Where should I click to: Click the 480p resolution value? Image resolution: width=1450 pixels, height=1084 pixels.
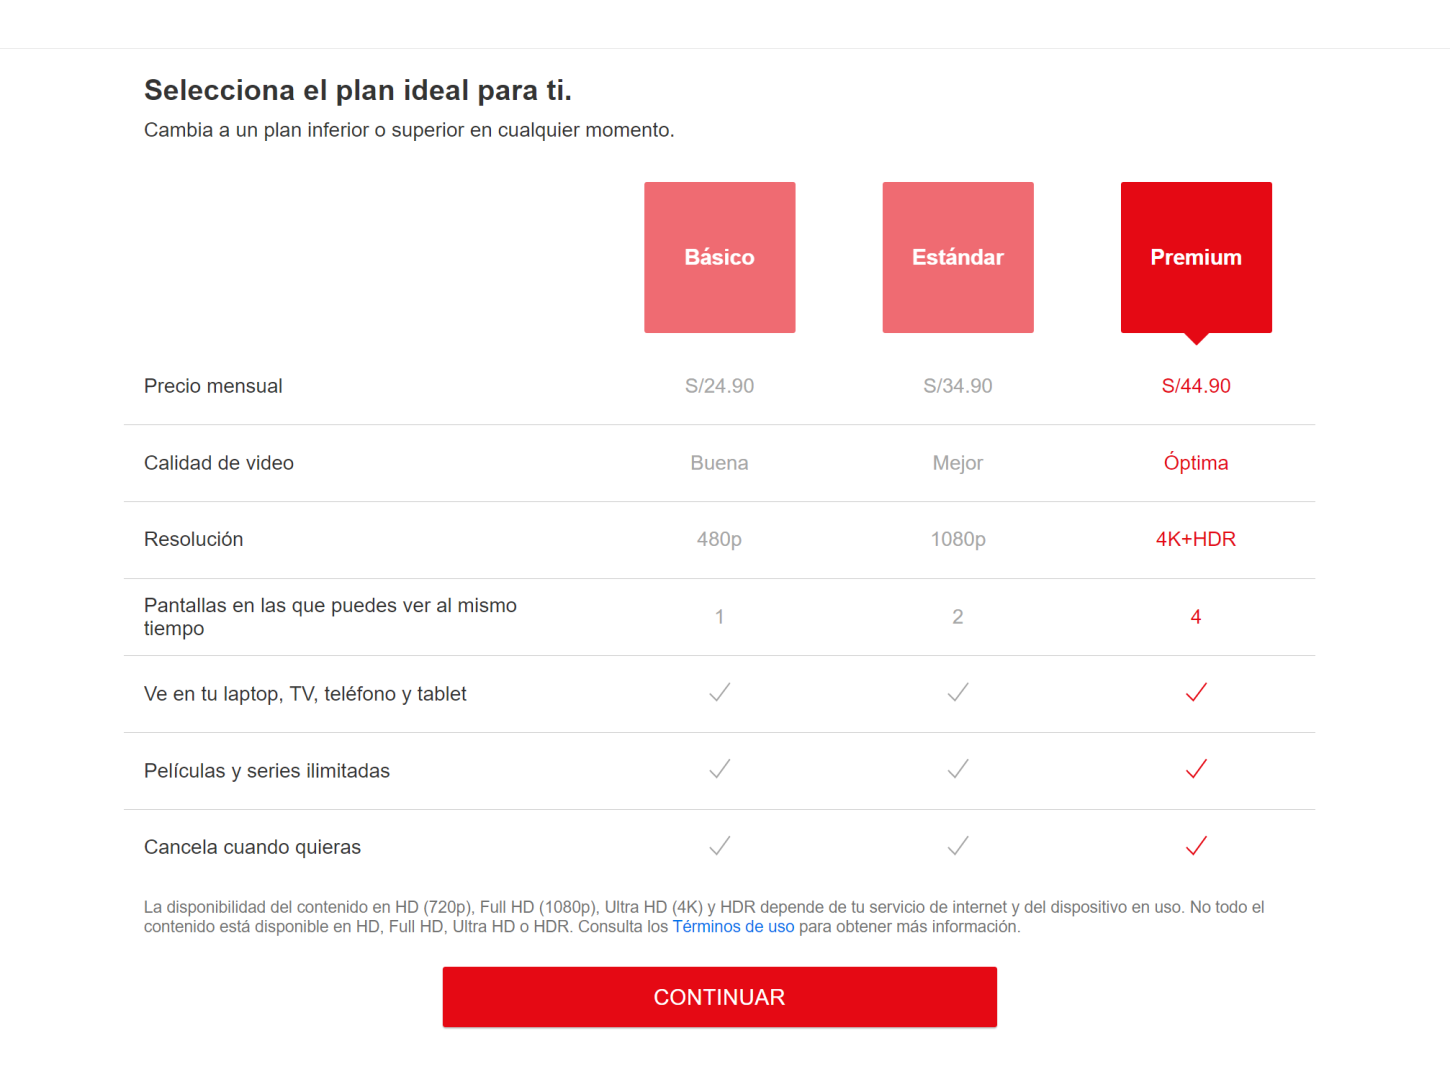pyautogui.click(x=719, y=539)
